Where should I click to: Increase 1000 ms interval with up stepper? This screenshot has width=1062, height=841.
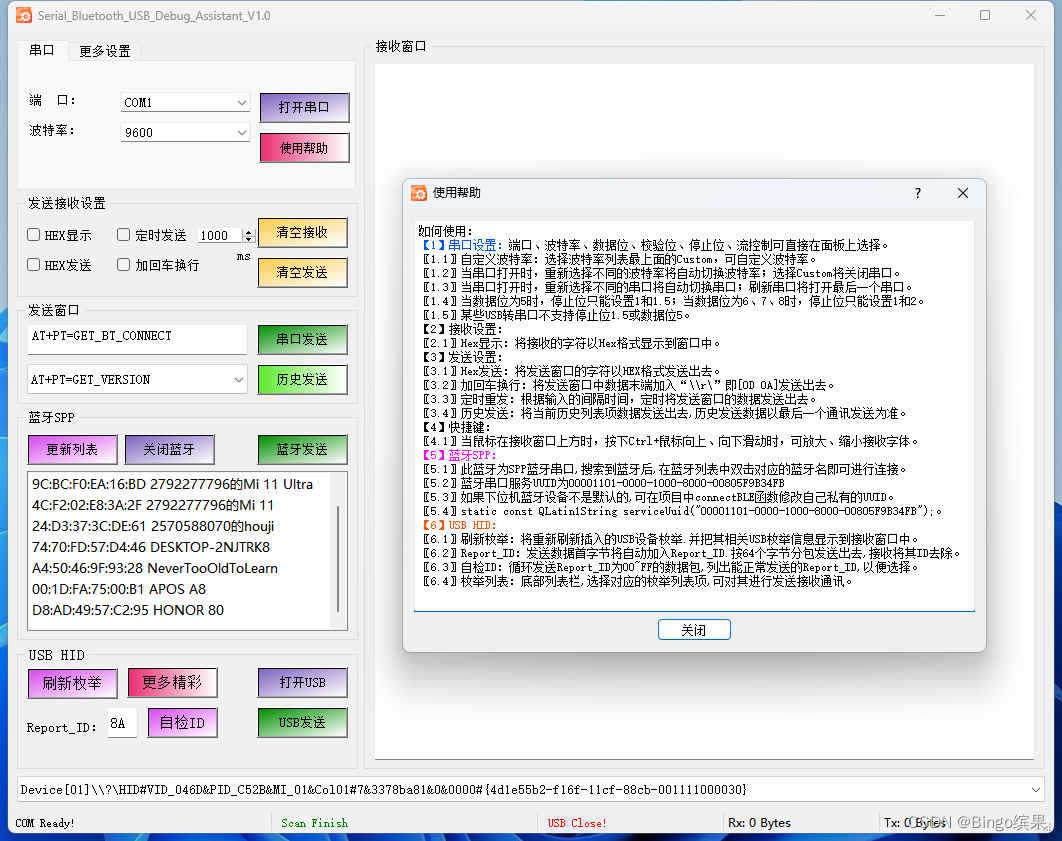click(247, 230)
